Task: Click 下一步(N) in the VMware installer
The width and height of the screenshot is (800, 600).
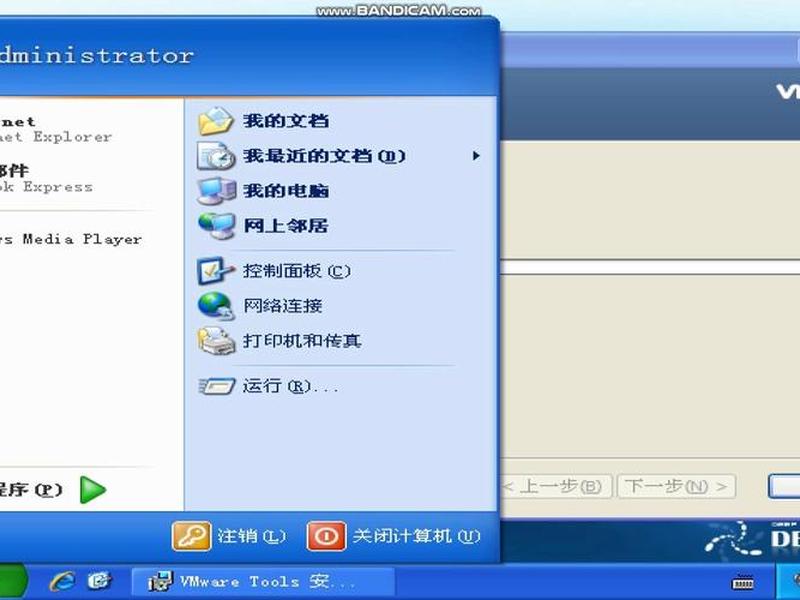Action: point(676,486)
